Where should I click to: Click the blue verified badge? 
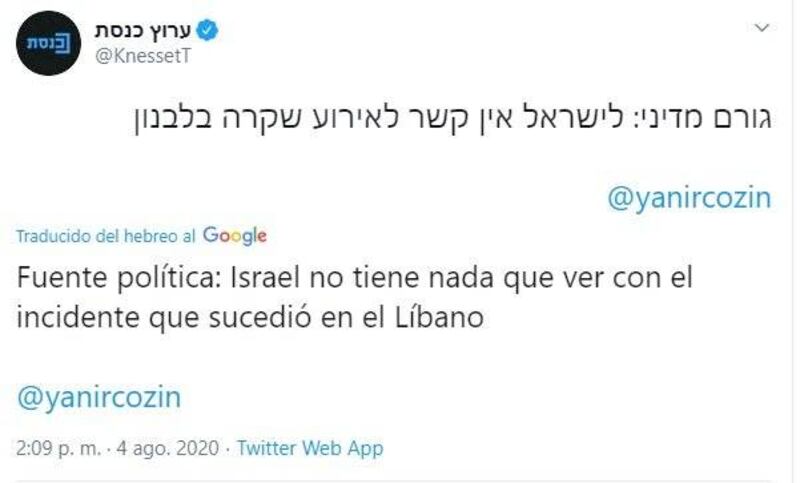click(209, 32)
